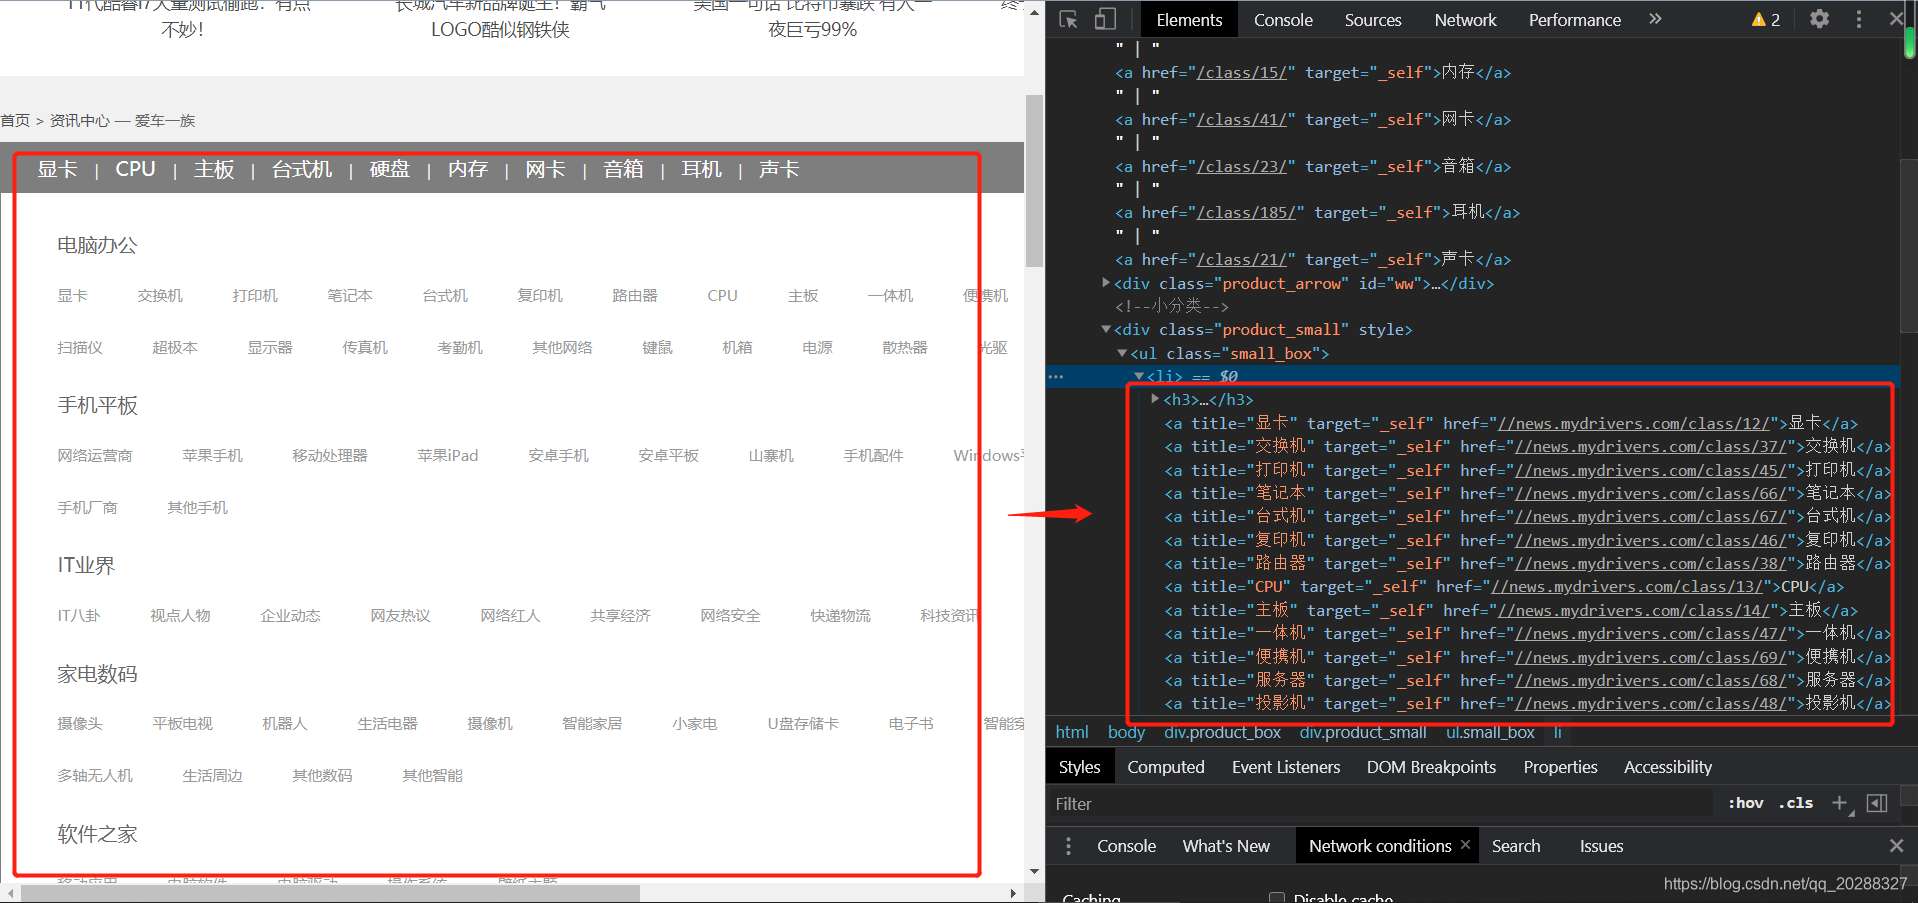Open the drawer three-dot menu
This screenshot has height=903, width=1918.
click(1068, 846)
